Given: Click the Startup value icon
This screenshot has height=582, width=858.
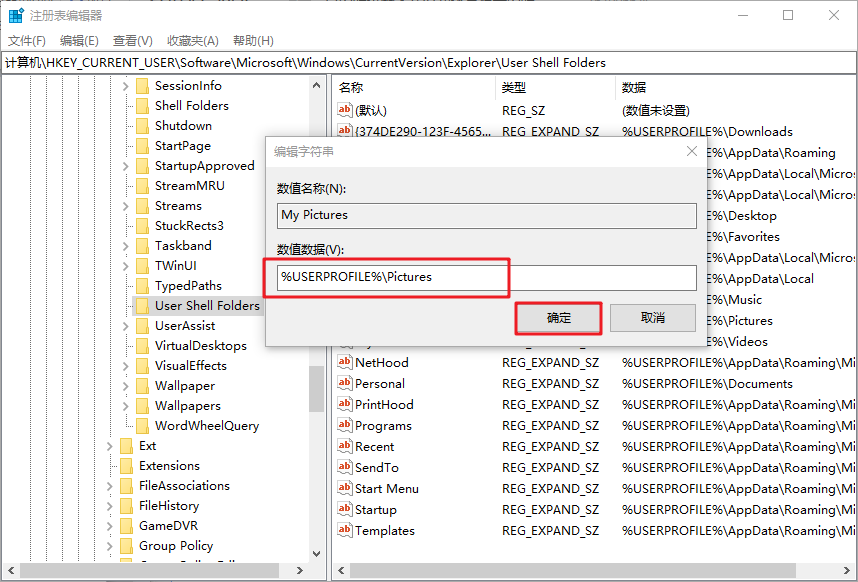Looking at the screenshot, I should point(345,510).
